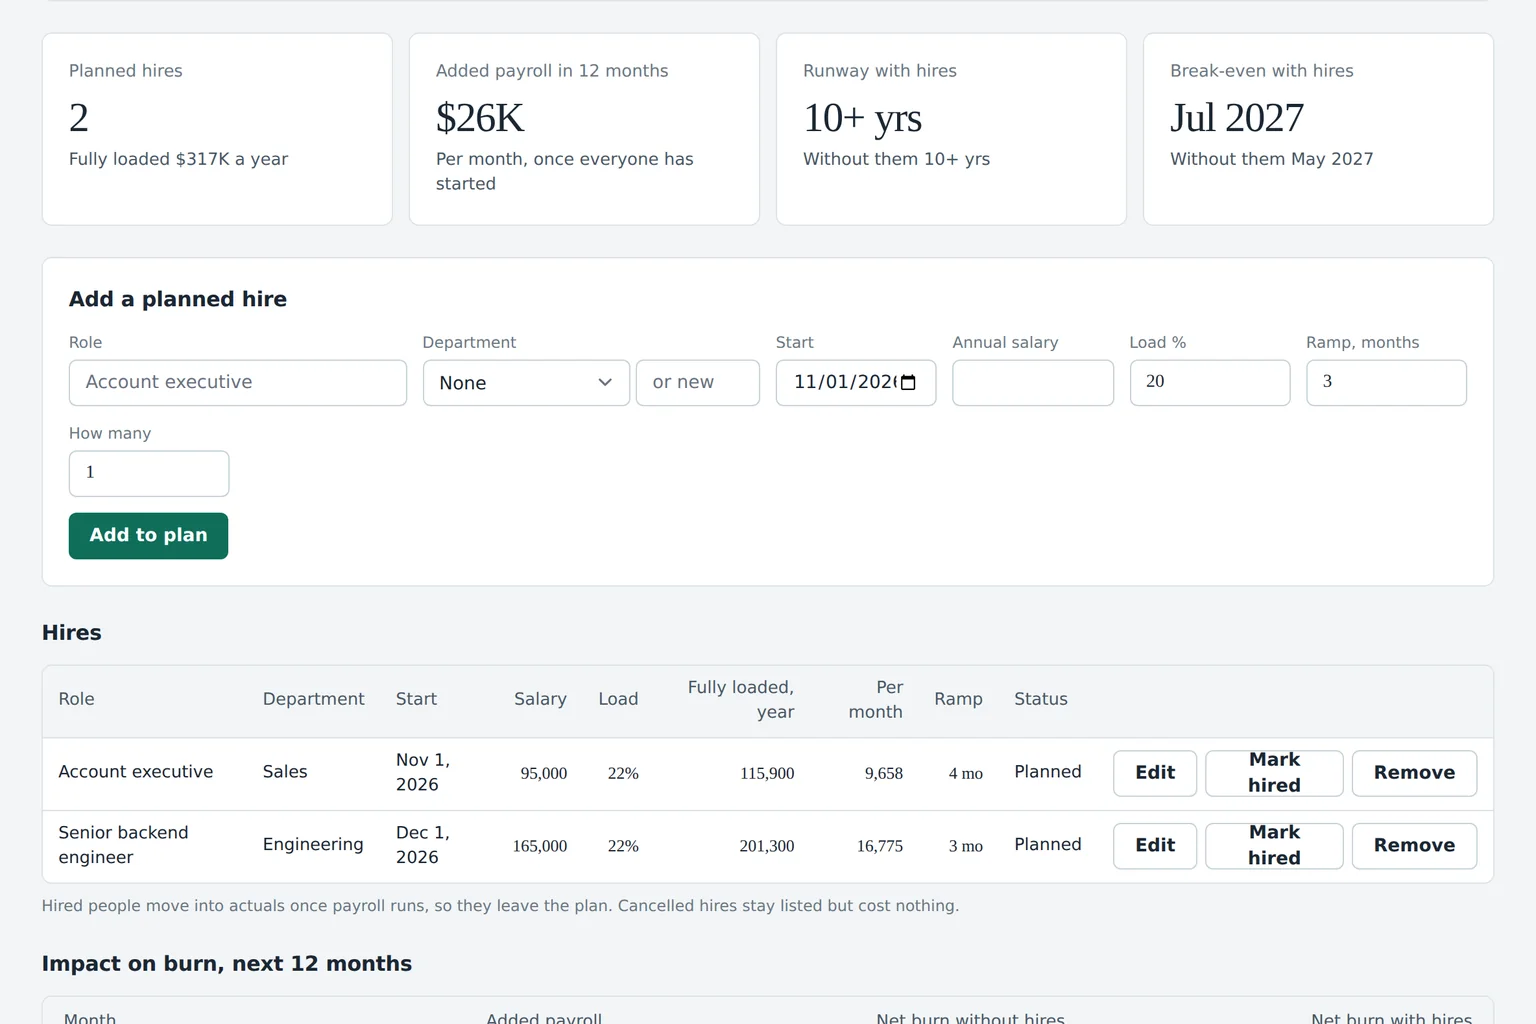Click 'Without them May 2027' text
Screen dimensions: 1536x1024
[x=1272, y=159]
